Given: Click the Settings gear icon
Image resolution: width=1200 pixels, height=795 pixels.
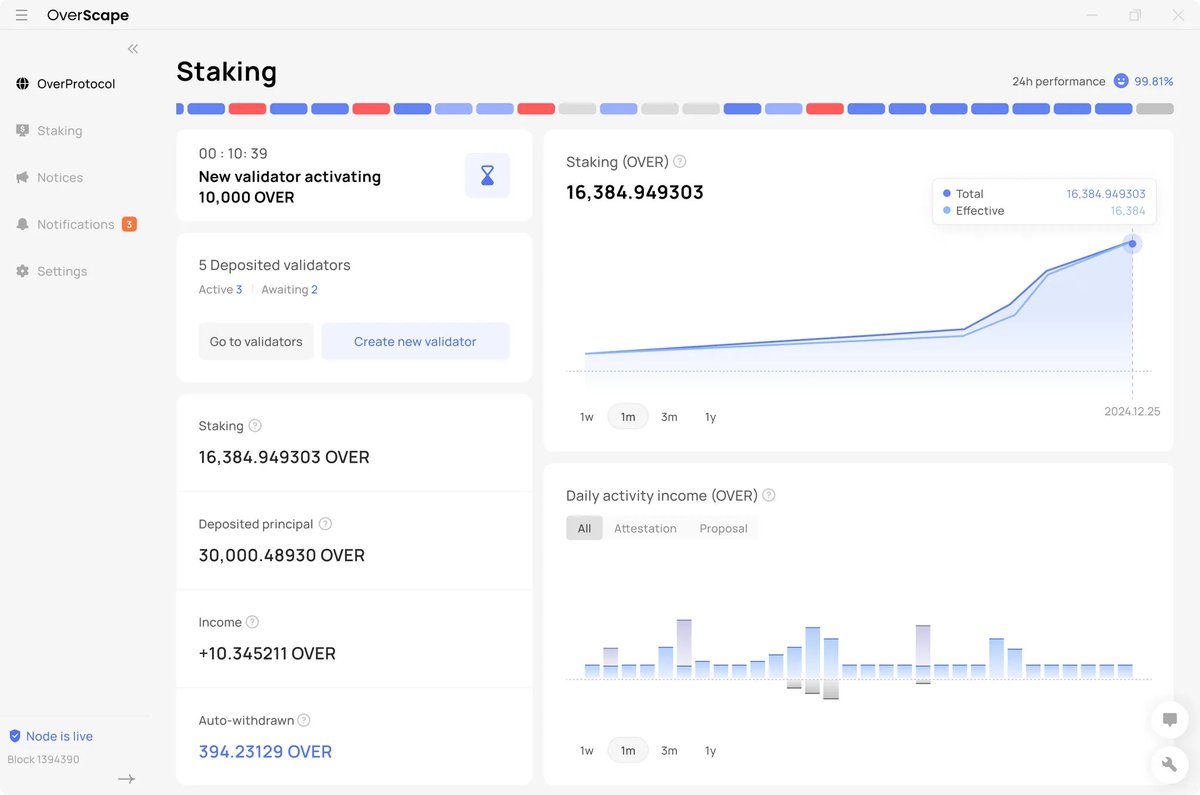Looking at the screenshot, I should (x=22, y=271).
